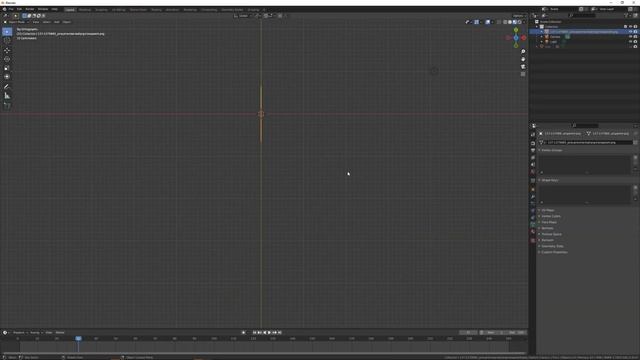Image resolution: width=640 pixels, height=360 pixels.
Task: Jump to the last frame
Action: (x=280, y=333)
